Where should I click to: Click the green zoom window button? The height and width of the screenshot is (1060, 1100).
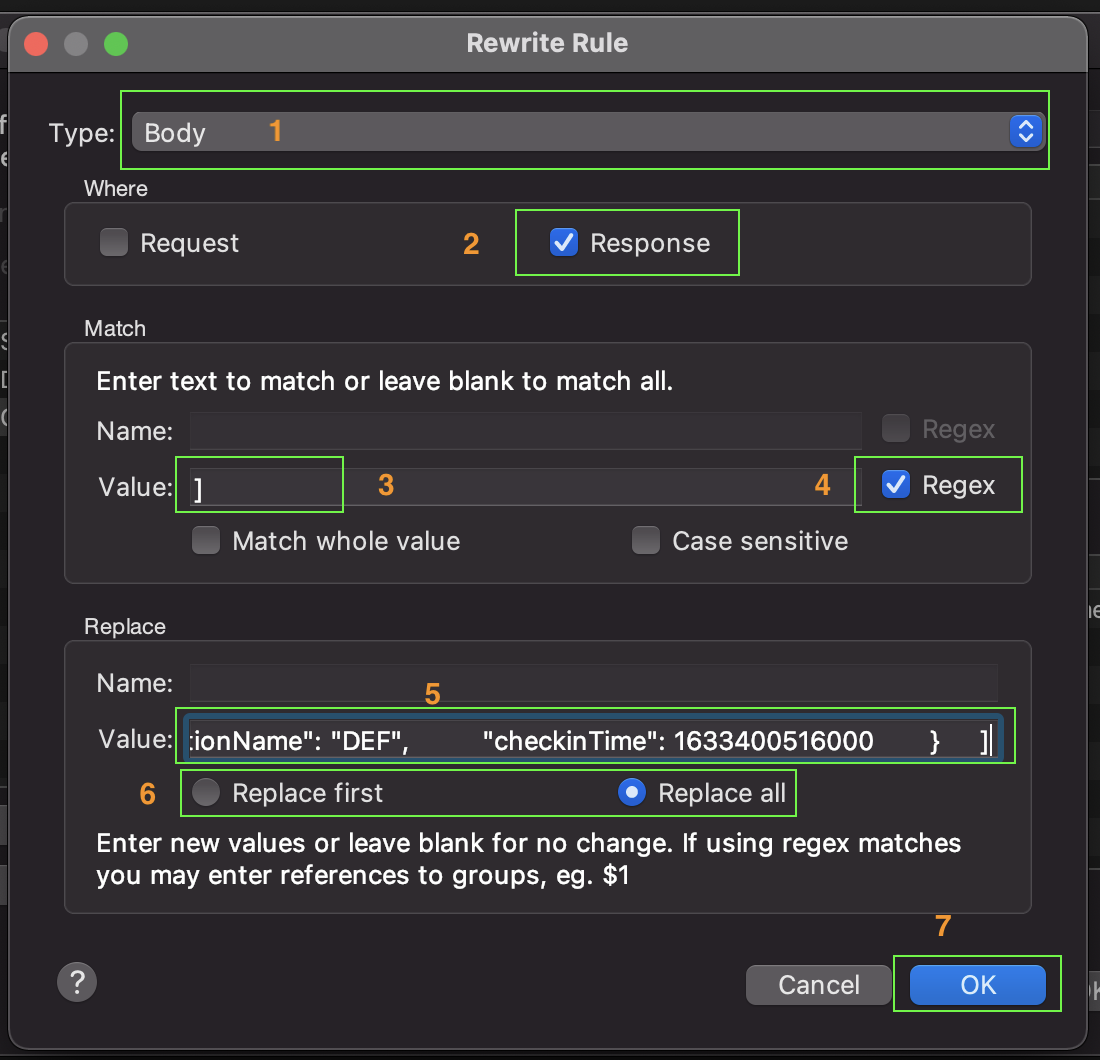[116, 44]
